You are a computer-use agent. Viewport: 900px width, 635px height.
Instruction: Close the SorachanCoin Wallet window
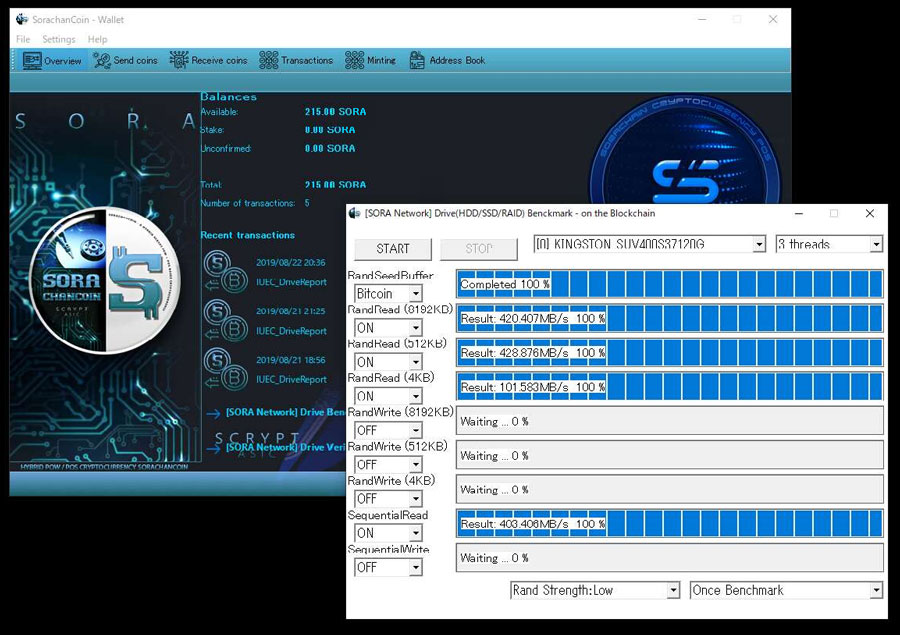pyautogui.click(x=773, y=20)
